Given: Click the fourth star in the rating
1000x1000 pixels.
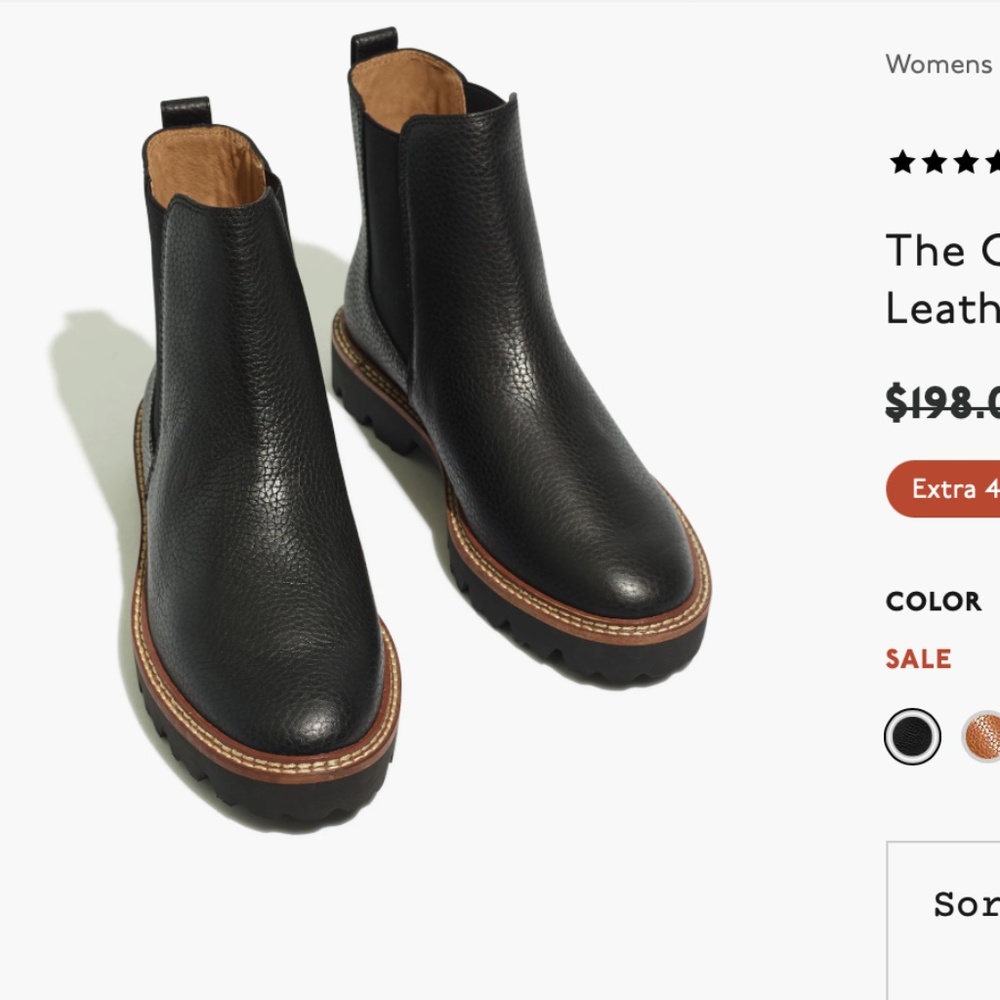Looking at the screenshot, I should (995, 160).
